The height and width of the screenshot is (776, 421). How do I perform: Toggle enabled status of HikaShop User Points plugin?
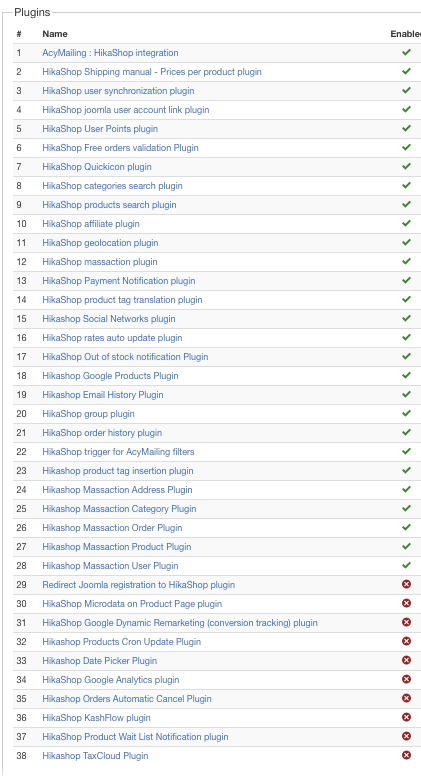pos(406,129)
